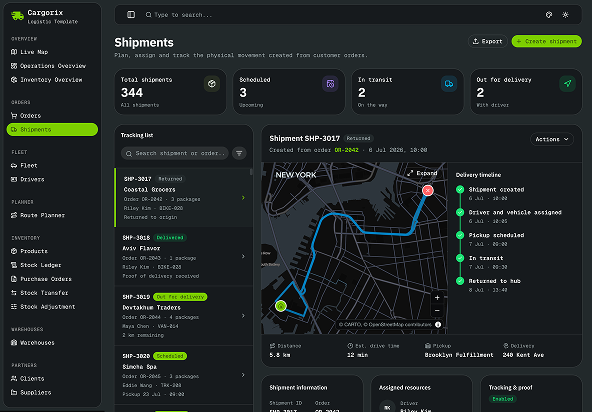Open Route Planner
Image resolution: width=592 pixels, height=412 pixels.
coord(52,215)
